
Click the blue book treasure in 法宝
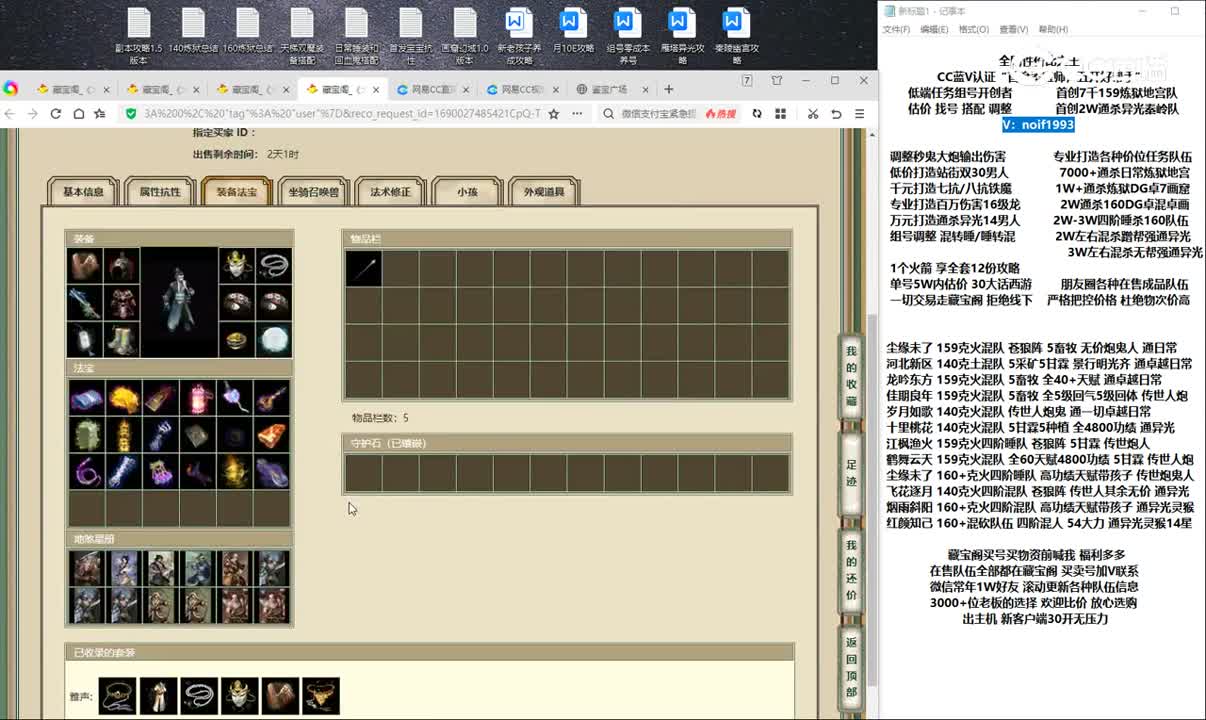click(87, 398)
